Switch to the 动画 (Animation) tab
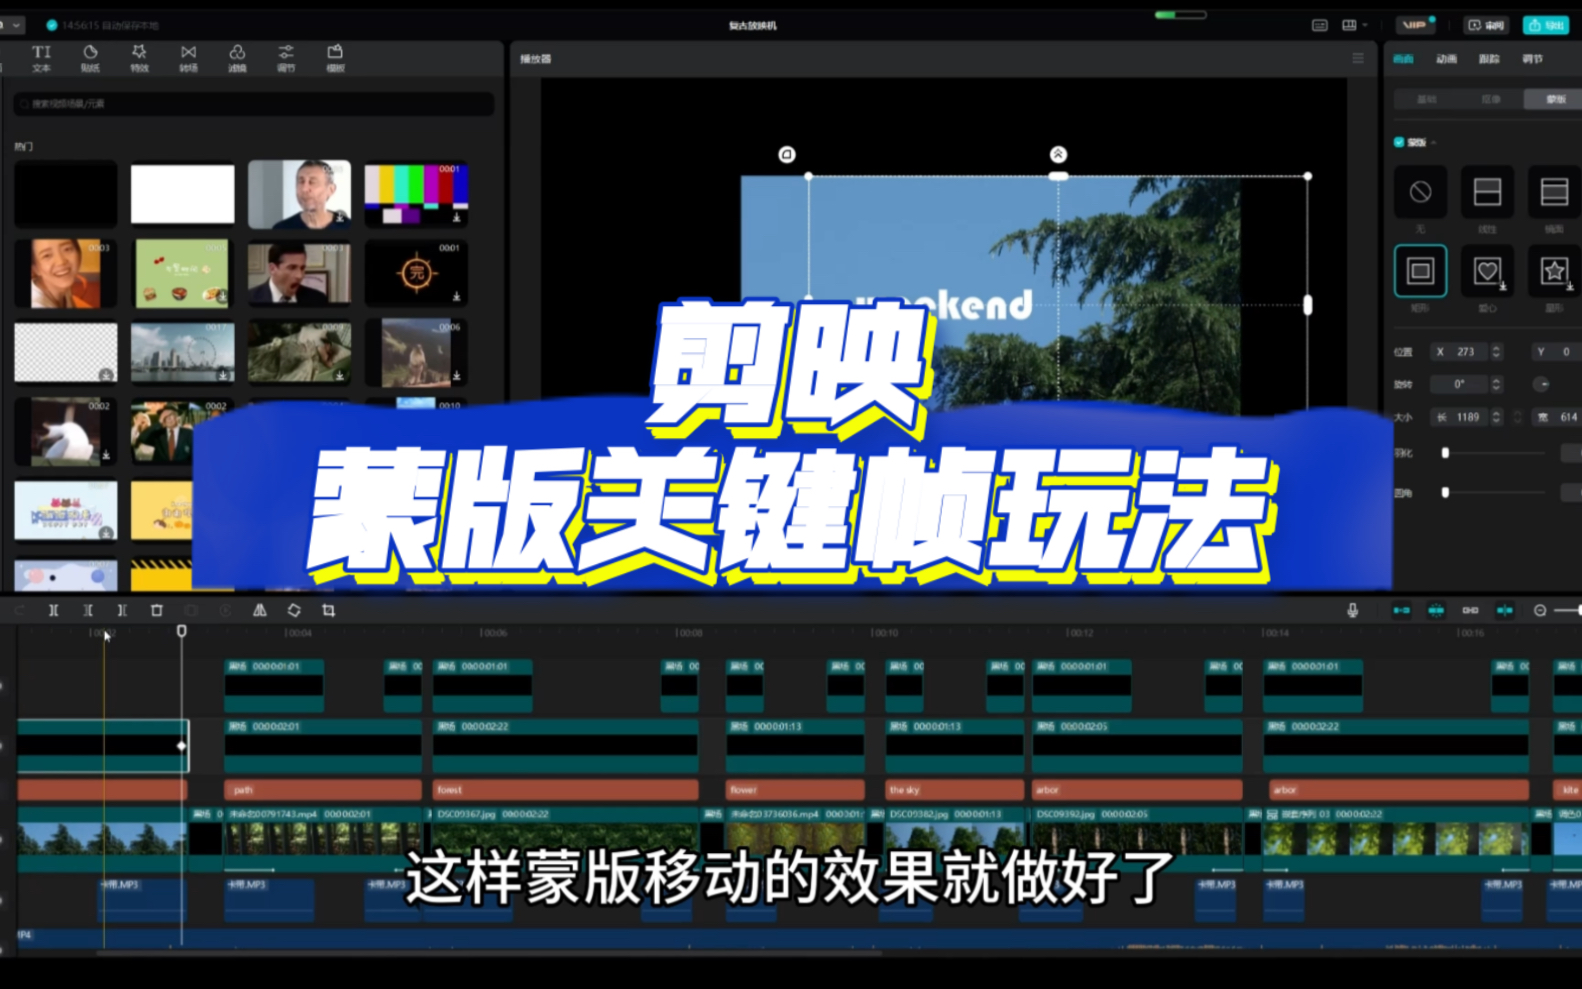 click(1447, 59)
